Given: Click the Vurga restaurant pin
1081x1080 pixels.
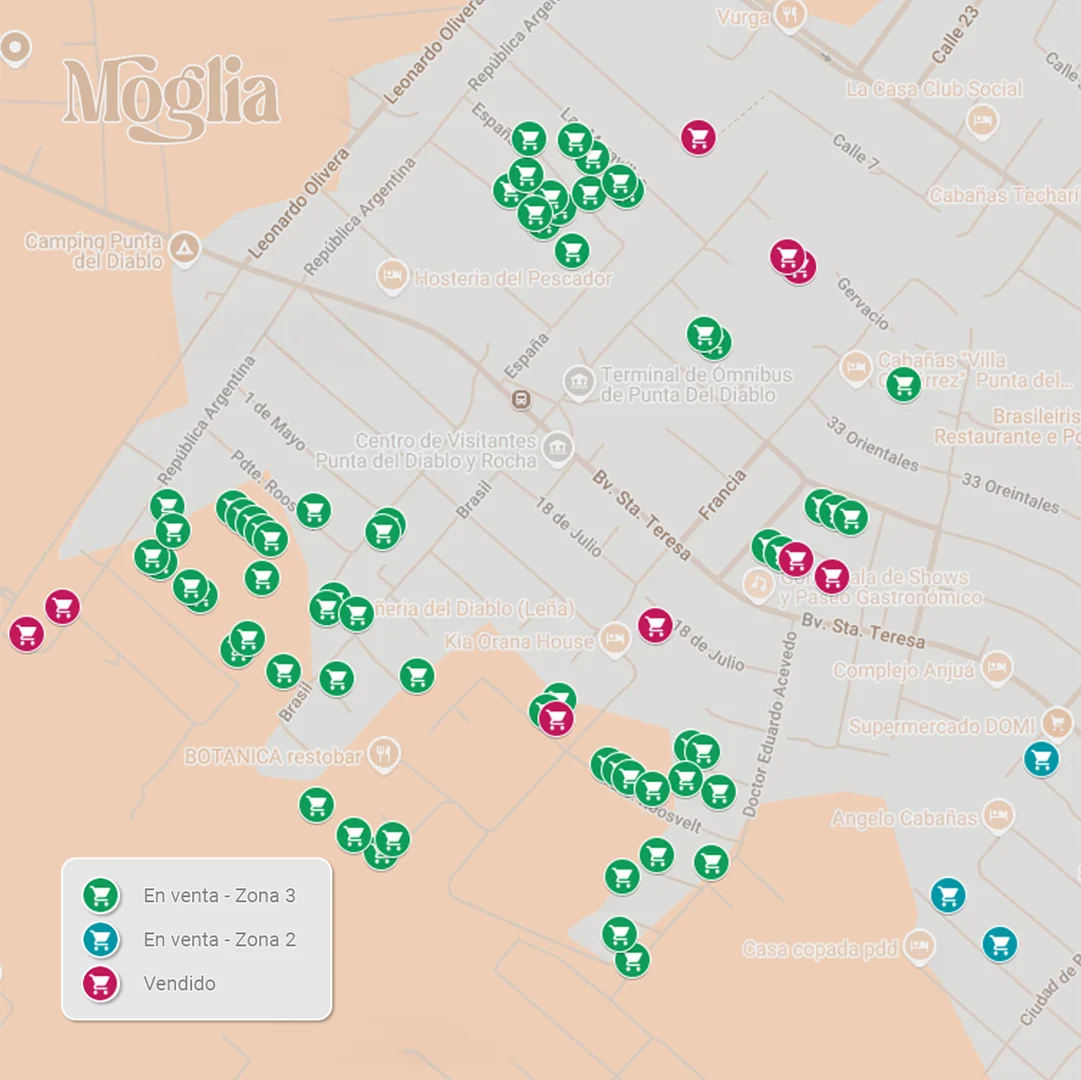Looking at the screenshot, I should coord(790,15).
